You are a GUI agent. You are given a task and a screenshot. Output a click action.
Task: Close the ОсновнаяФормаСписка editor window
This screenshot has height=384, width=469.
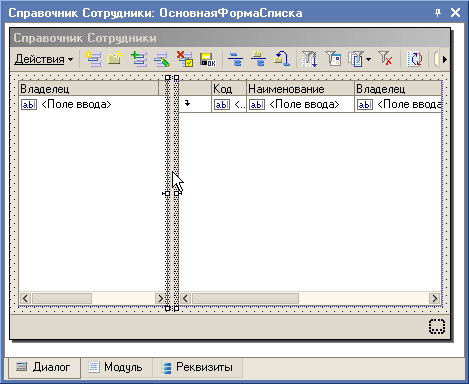[x=455, y=13]
